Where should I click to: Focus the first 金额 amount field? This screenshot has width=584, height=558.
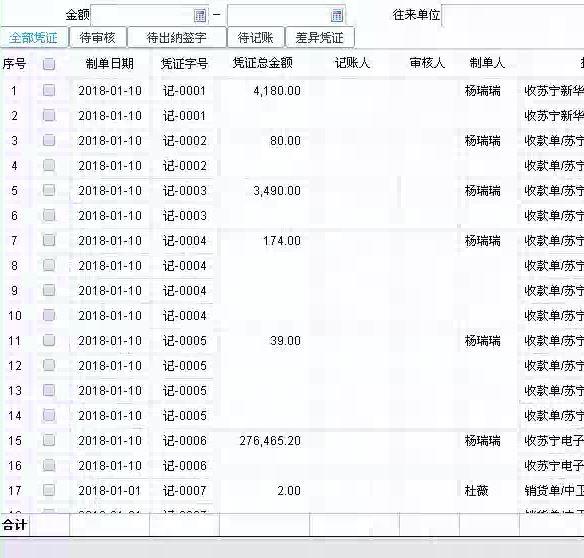pos(149,15)
